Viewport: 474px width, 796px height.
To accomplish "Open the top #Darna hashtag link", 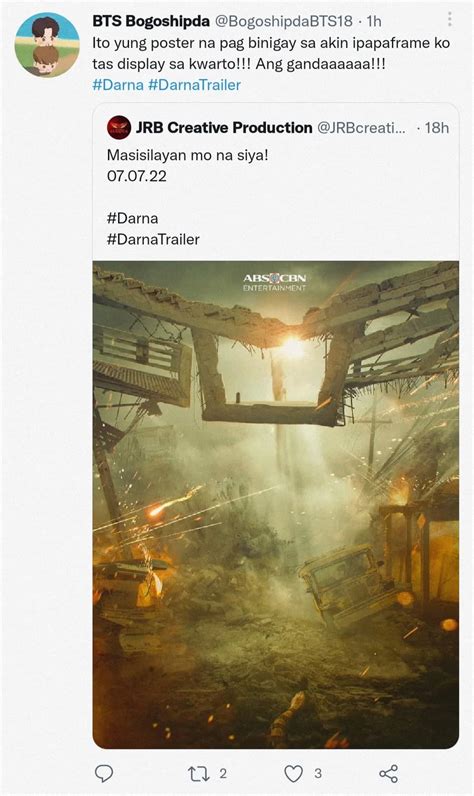I will point(118,85).
